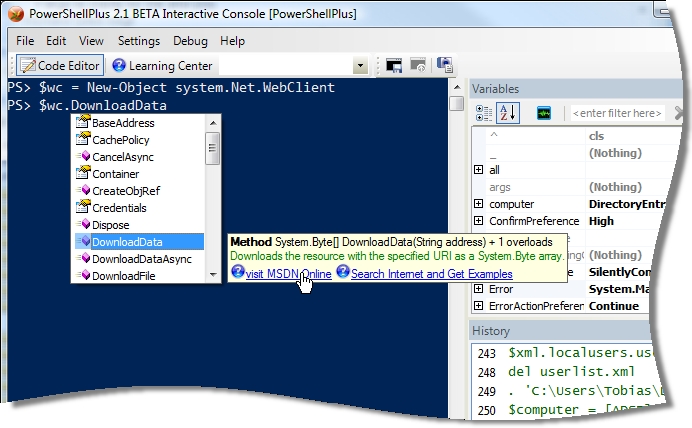Click the High value of ConfirmPreference
This screenshot has height=428, width=692.
click(x=601, y=221)
